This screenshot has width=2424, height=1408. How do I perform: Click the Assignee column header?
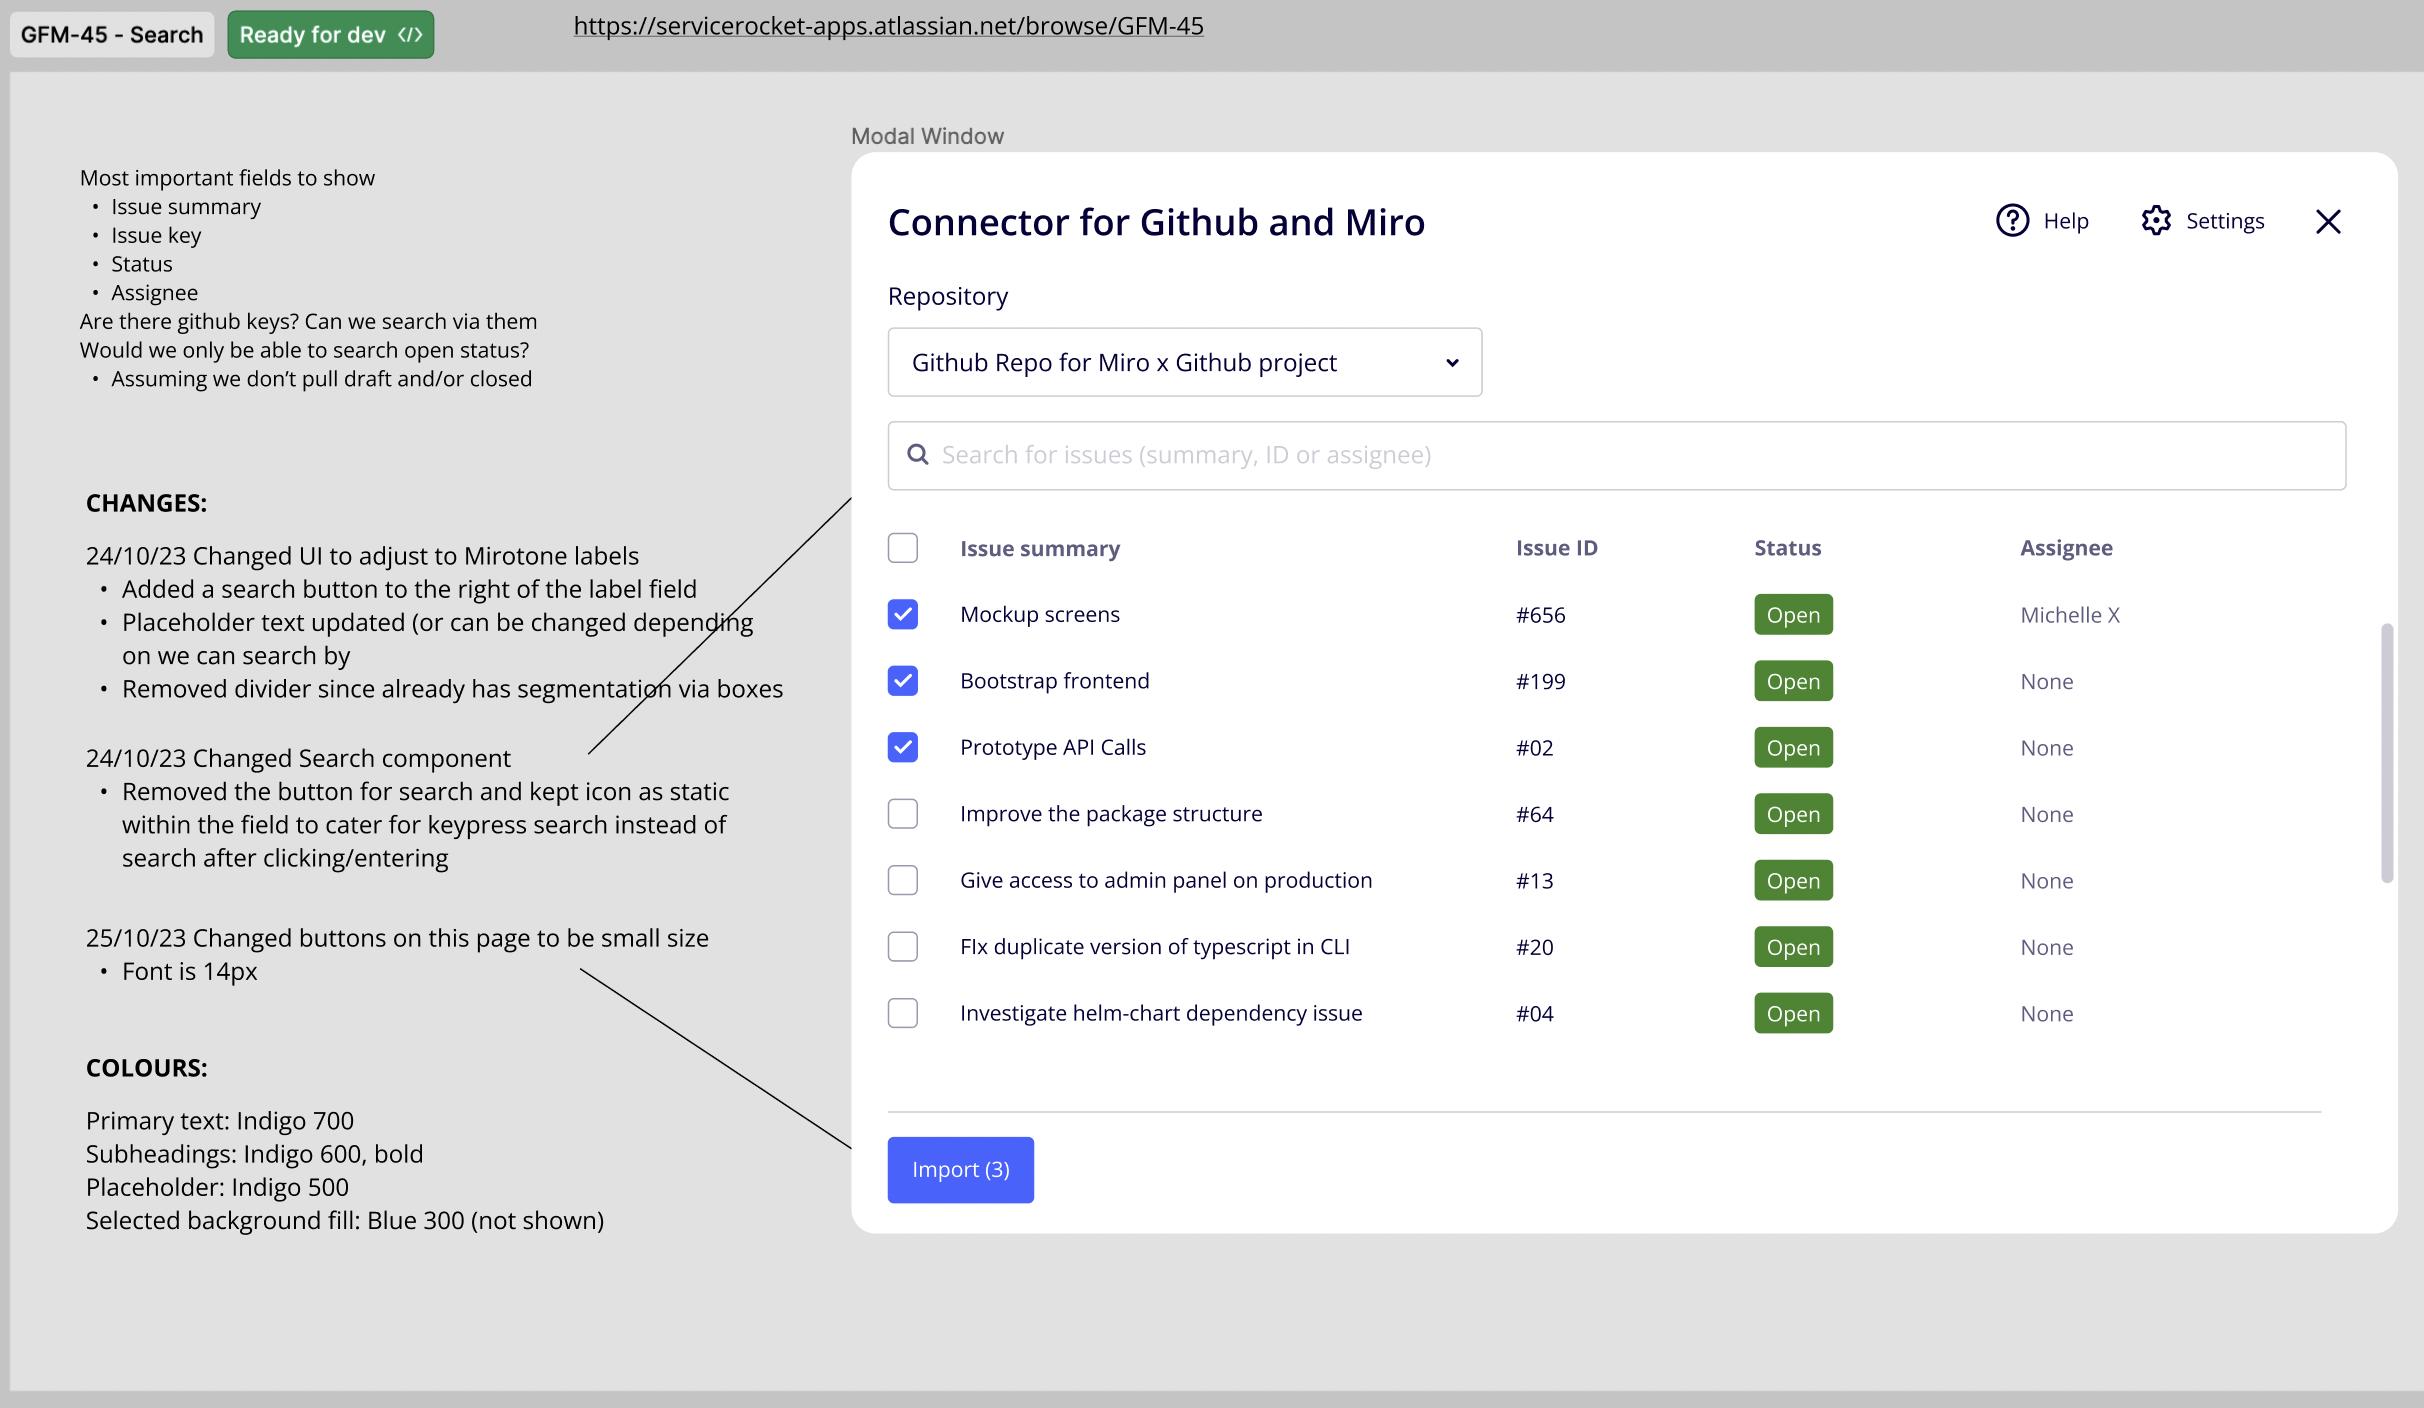2066,548
